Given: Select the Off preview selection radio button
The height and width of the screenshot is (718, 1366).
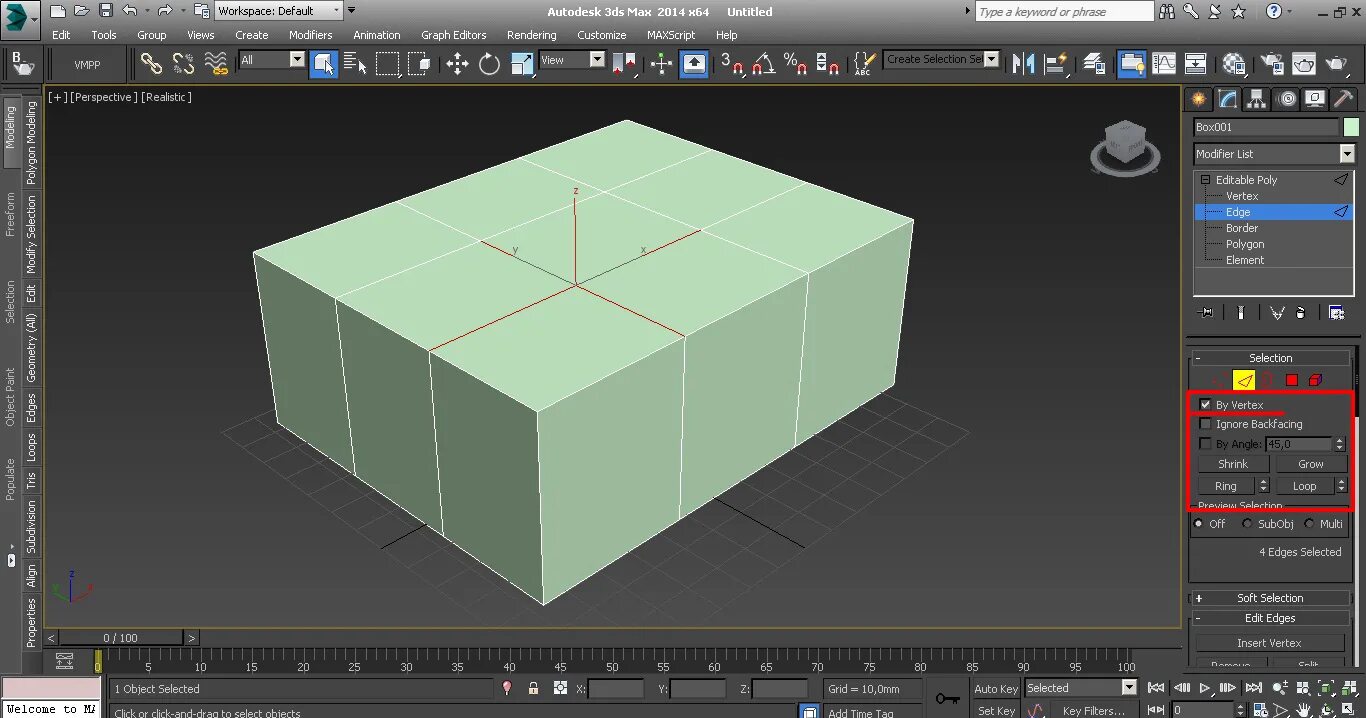Looking at the screenshot, I should point(1199,524).
